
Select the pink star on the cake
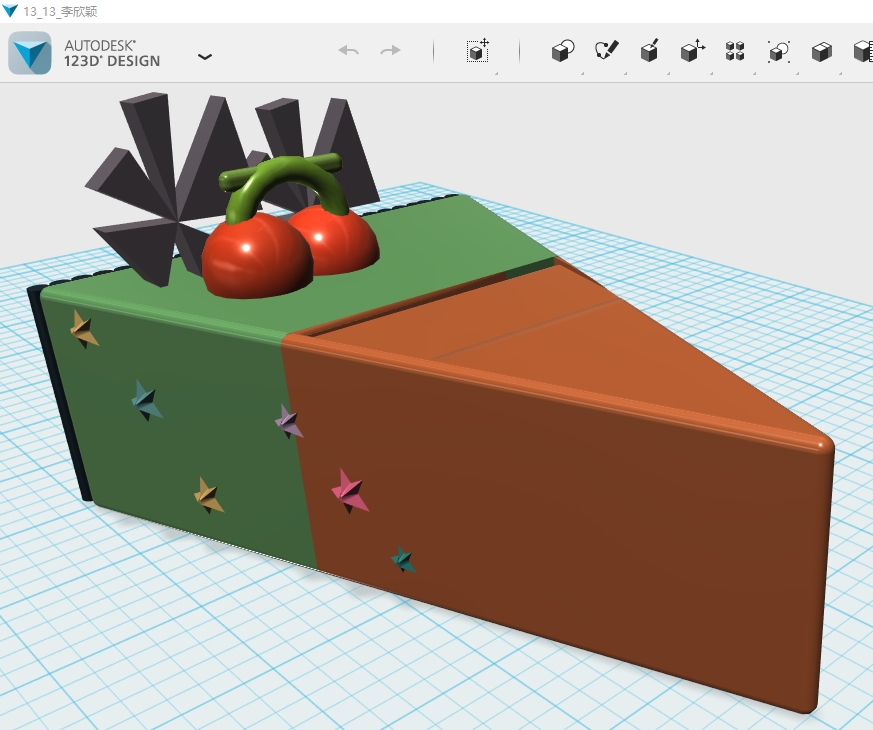350,491
